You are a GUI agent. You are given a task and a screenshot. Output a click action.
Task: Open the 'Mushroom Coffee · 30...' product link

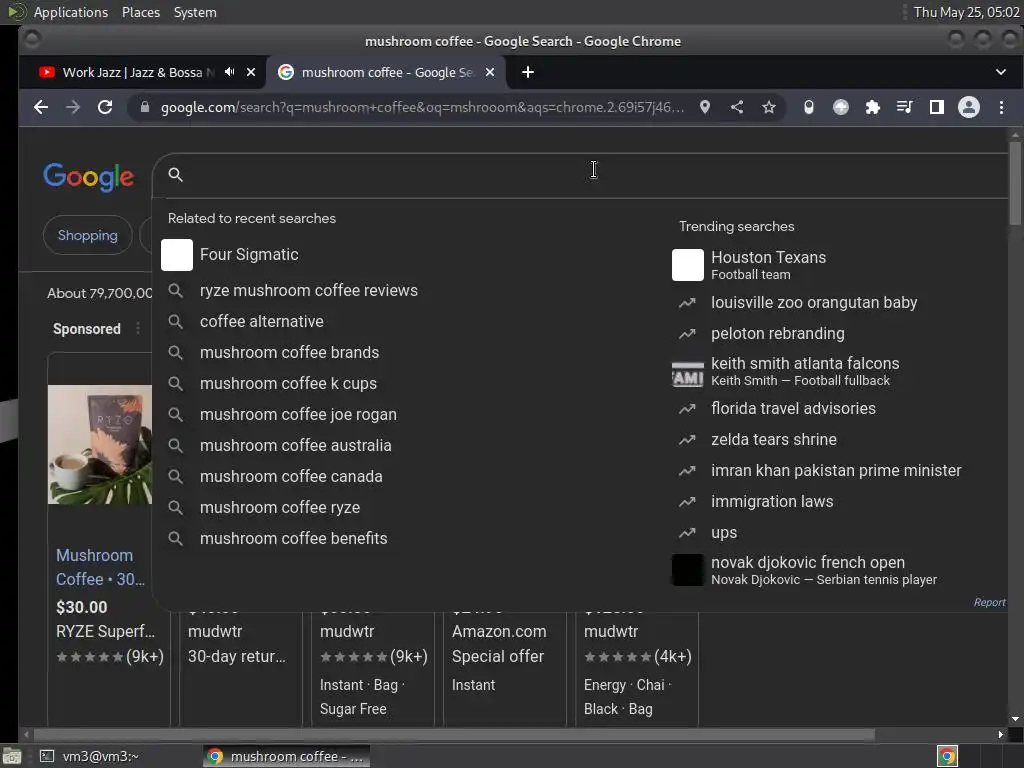(100, 568)
